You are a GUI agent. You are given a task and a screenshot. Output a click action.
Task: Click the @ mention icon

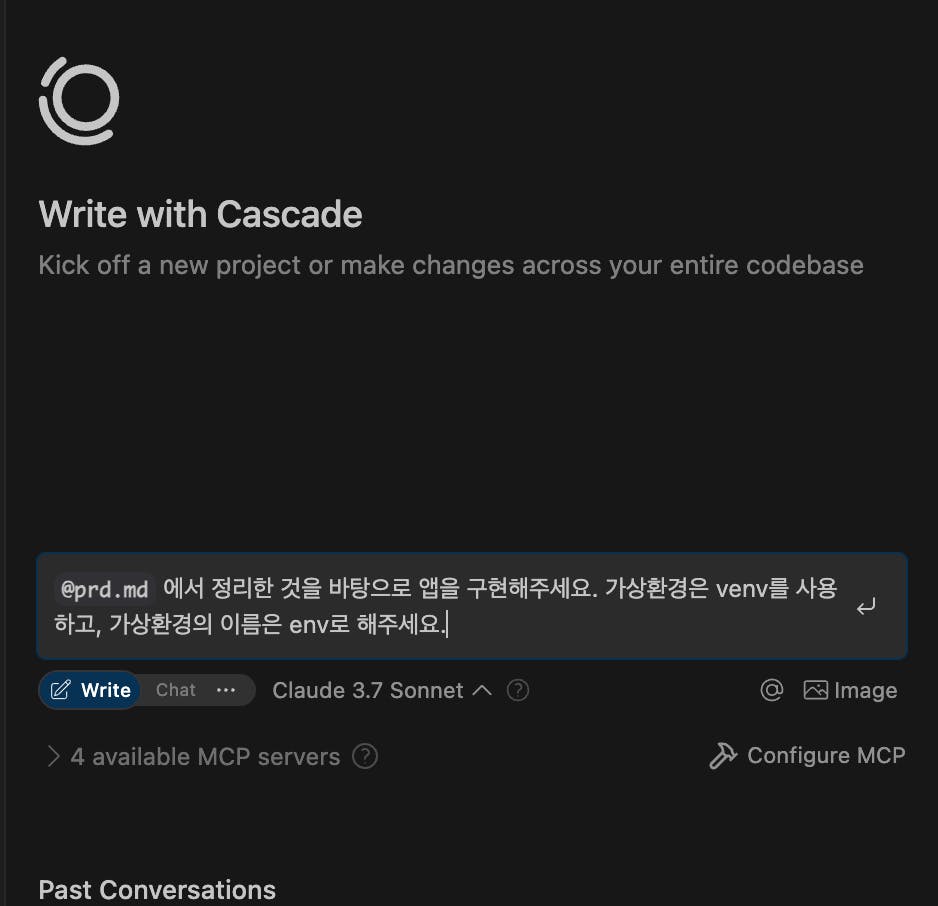[x=771, y=690]
